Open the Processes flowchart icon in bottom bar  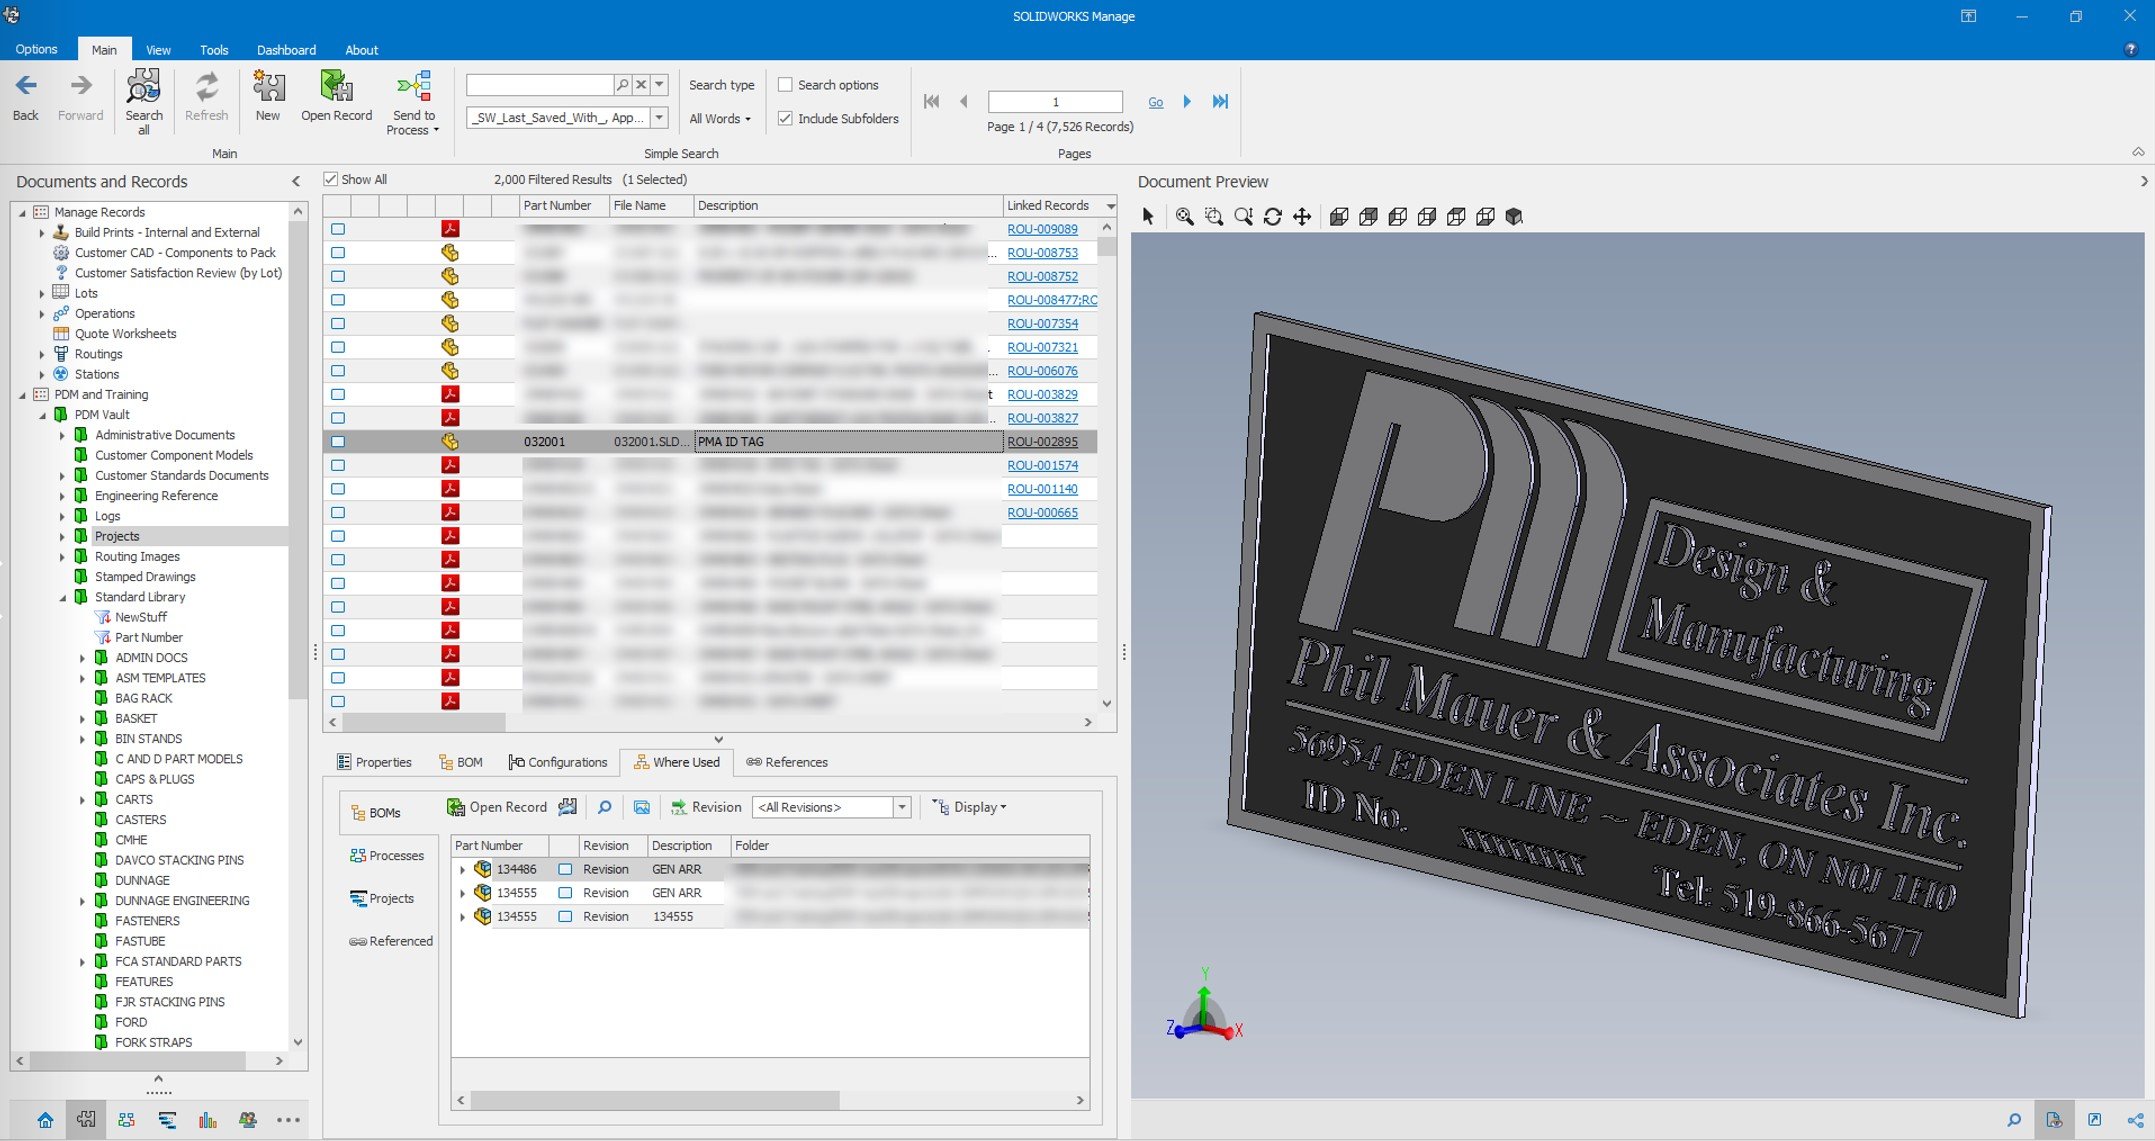point(126,1120)
